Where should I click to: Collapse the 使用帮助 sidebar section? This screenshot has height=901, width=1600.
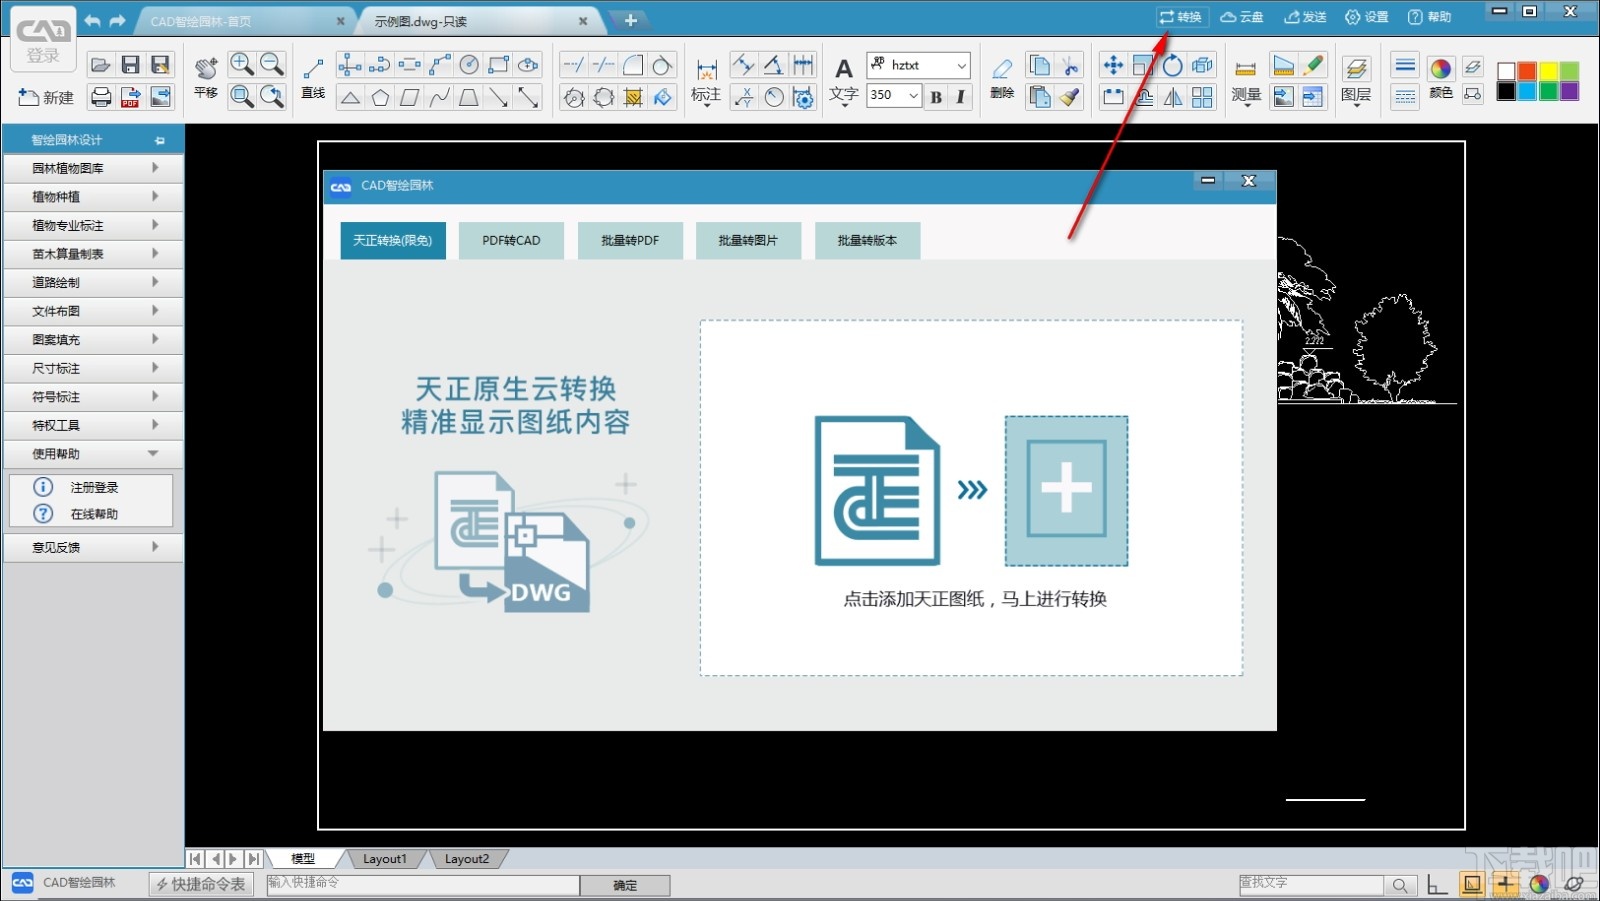click(x=94, y=454)
